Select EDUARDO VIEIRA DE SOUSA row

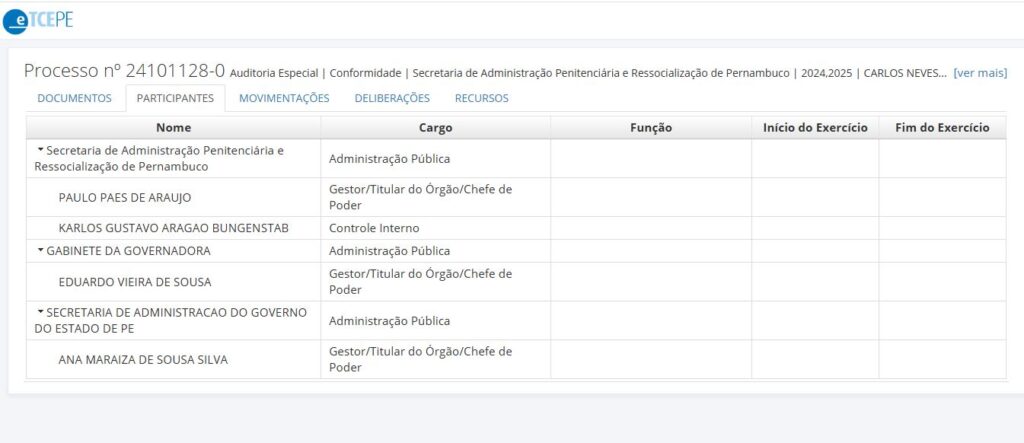(516, 282)
